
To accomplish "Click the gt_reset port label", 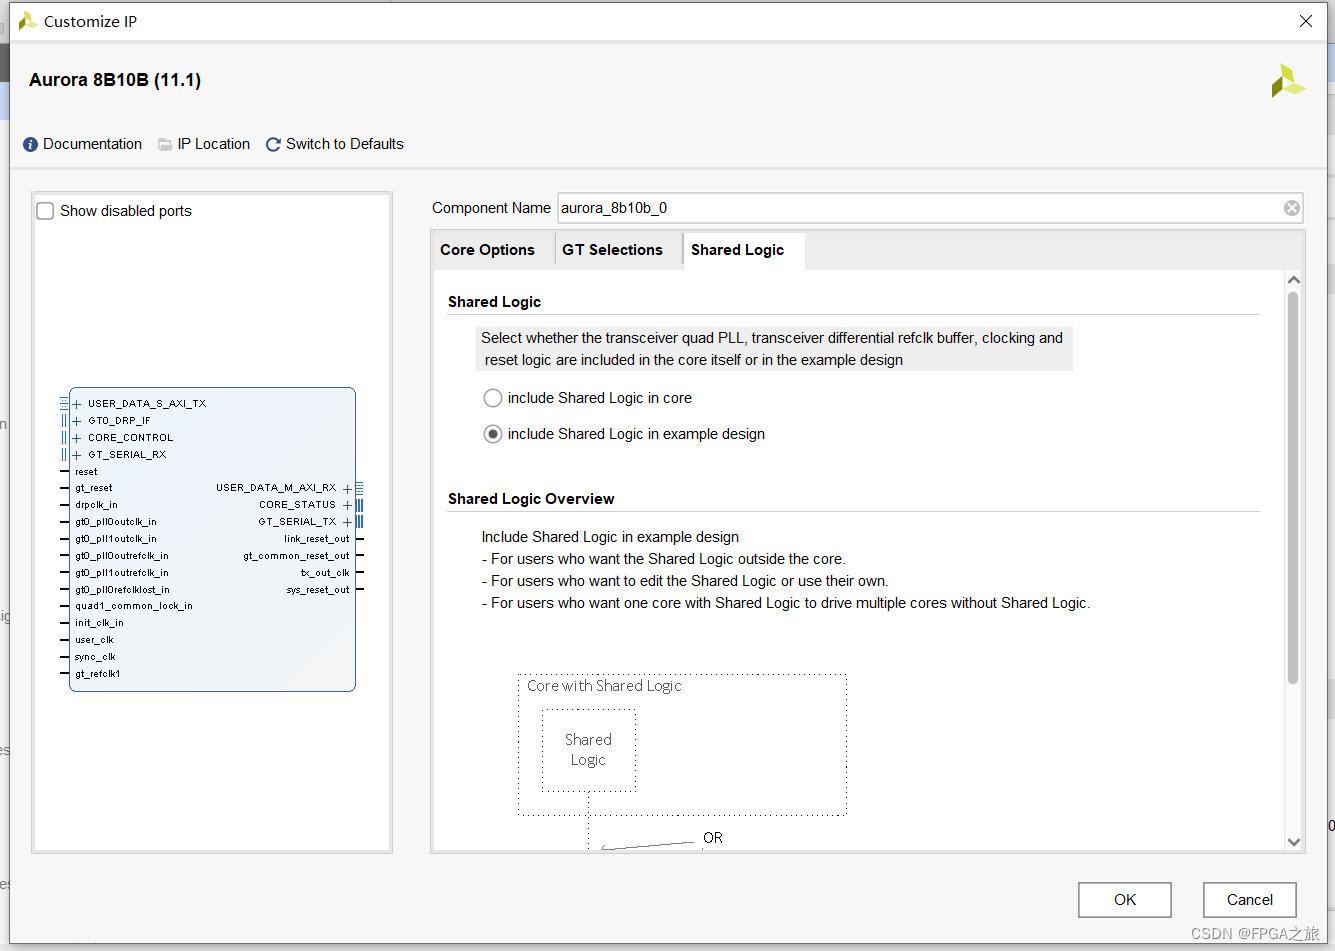I will click(94, 488).
